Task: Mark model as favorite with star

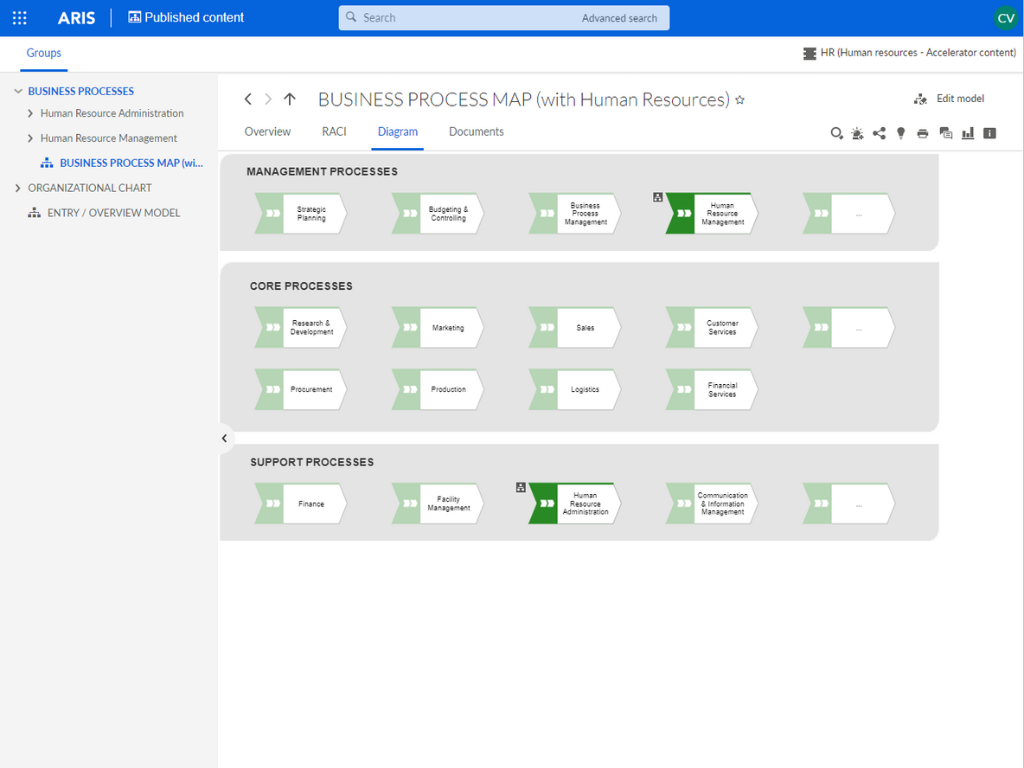Action: tap(739, 100)
